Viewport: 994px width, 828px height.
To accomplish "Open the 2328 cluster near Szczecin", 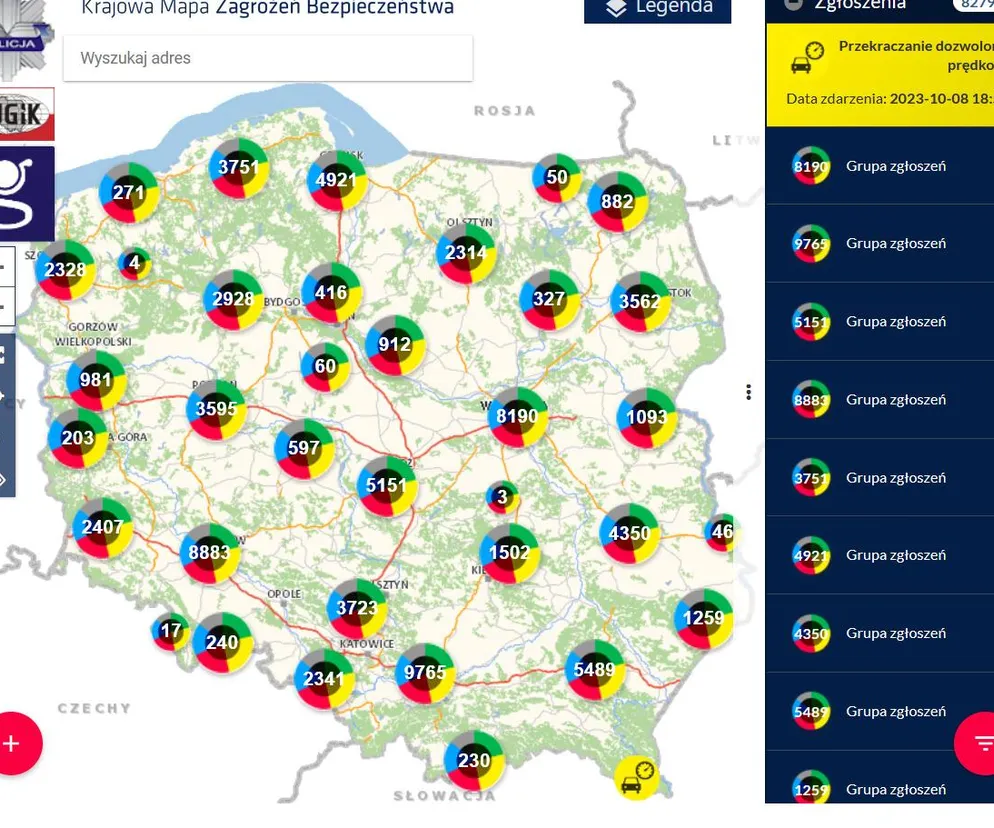I will (x=65, y=270).
